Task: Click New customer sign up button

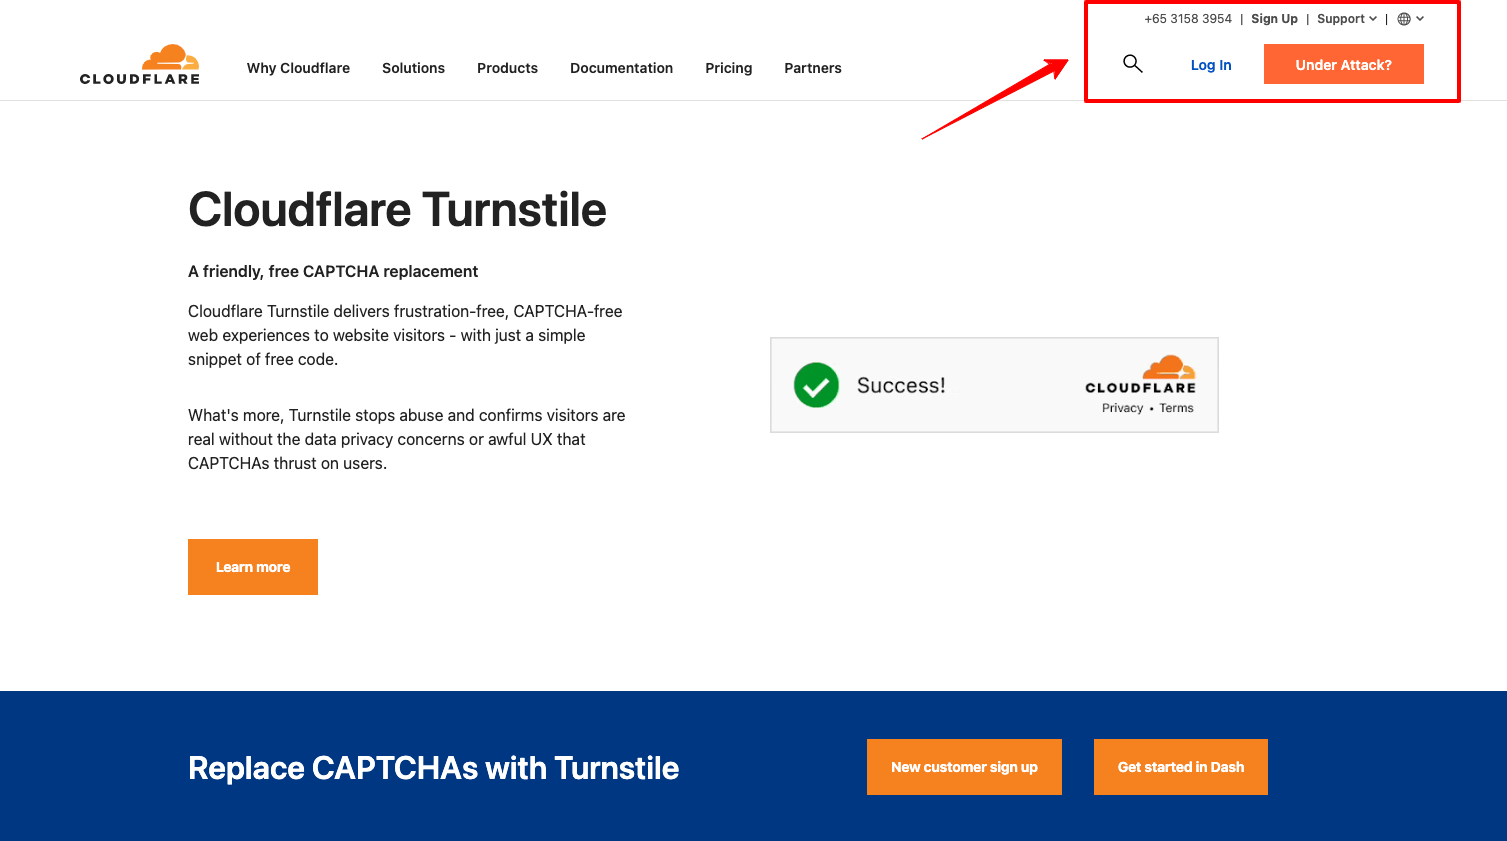Action: [964, 767]
